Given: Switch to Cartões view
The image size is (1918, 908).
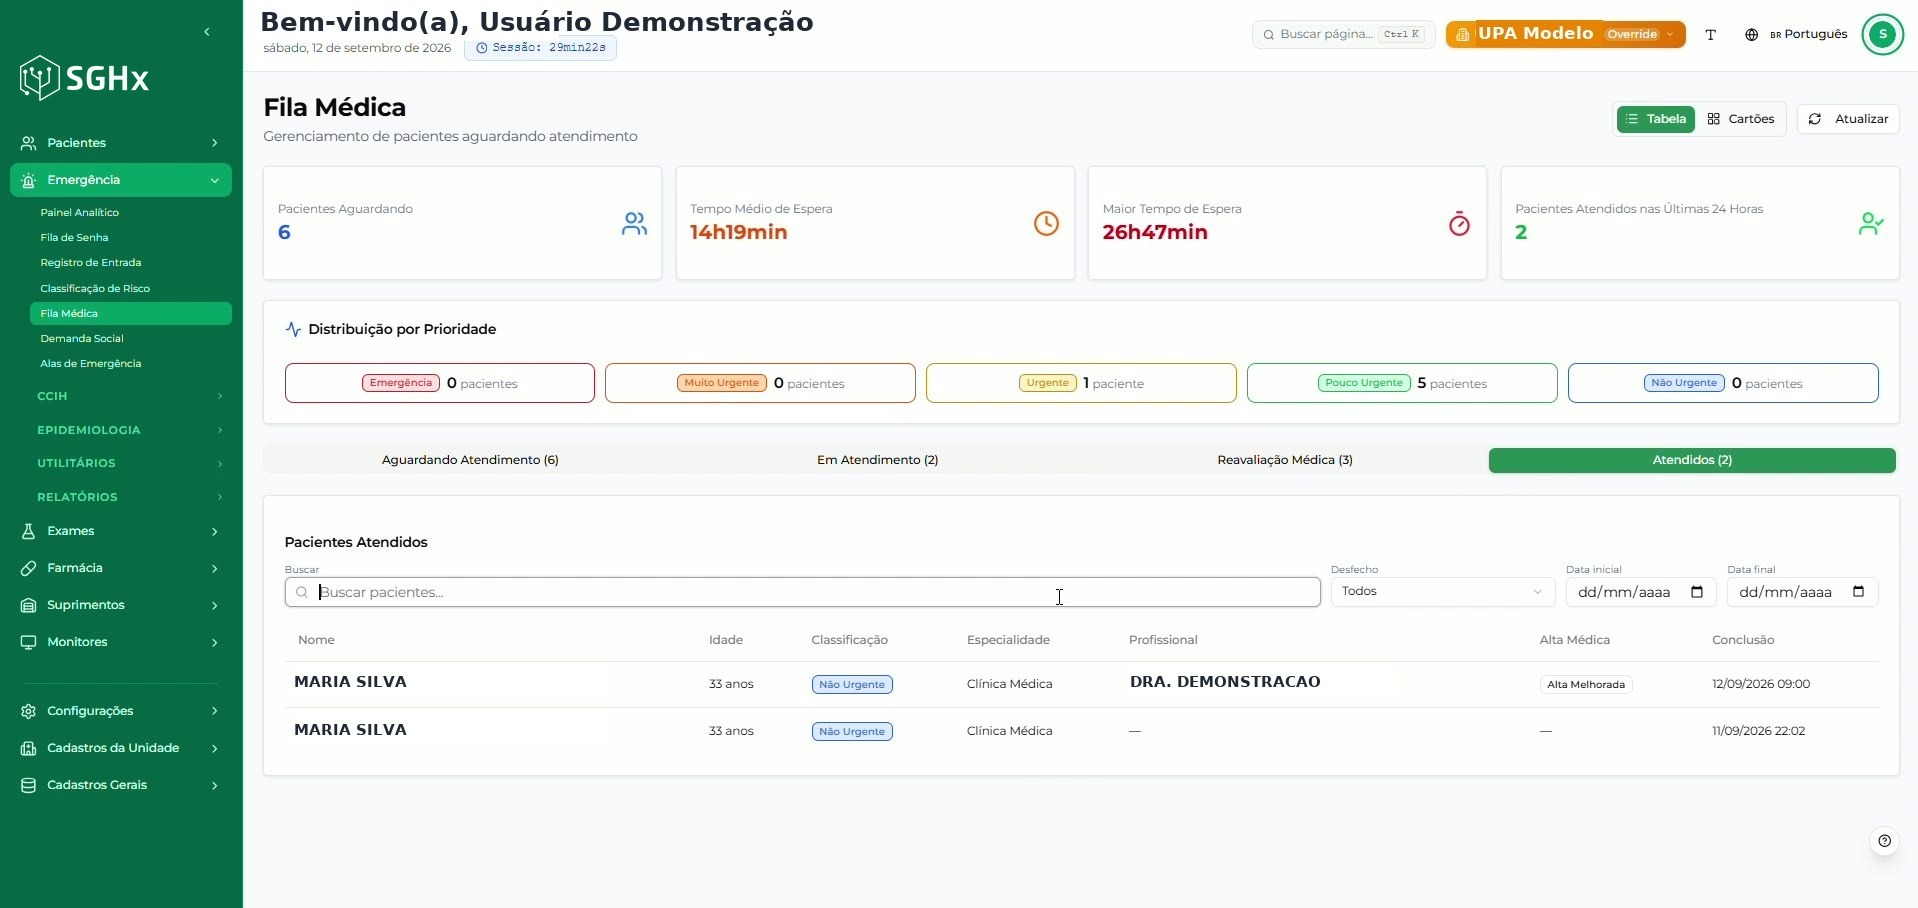Looking at the screenshot, I should 1741,119.
